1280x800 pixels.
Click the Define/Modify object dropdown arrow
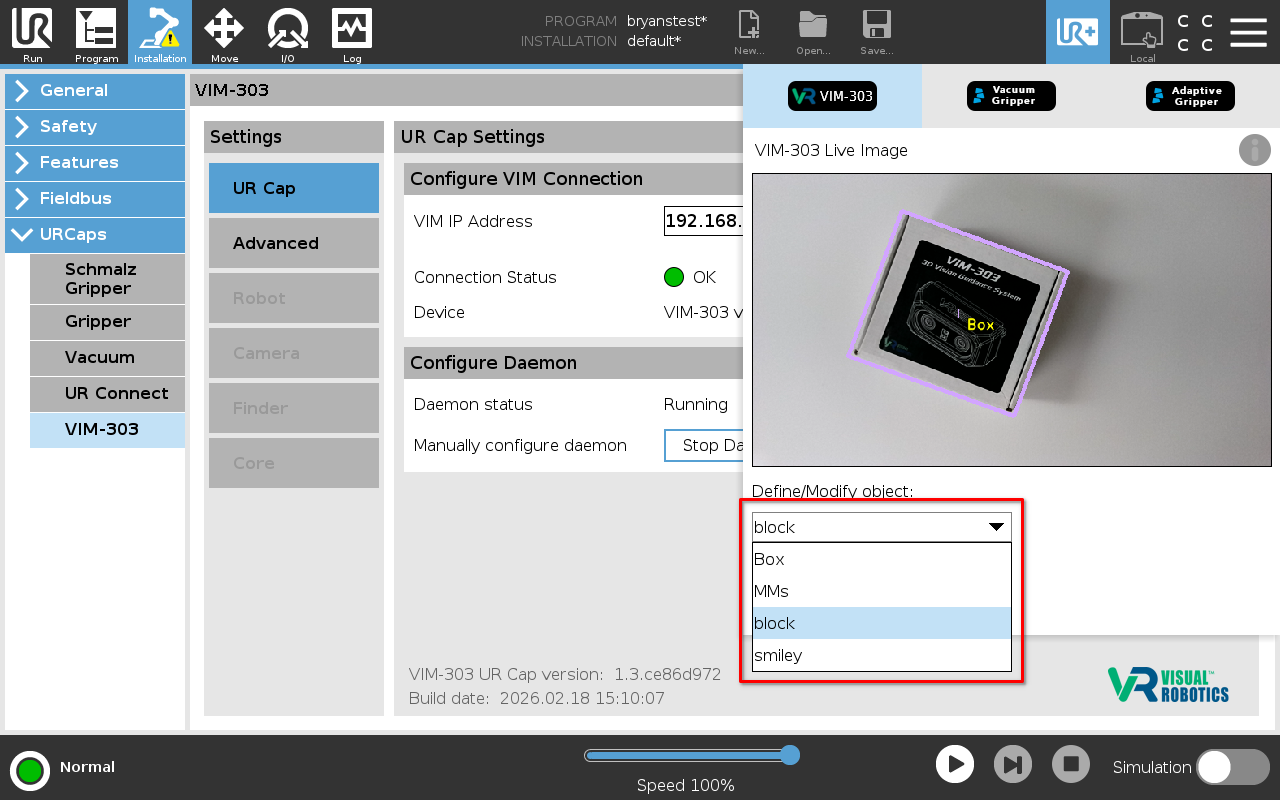[x=996, y=527]
